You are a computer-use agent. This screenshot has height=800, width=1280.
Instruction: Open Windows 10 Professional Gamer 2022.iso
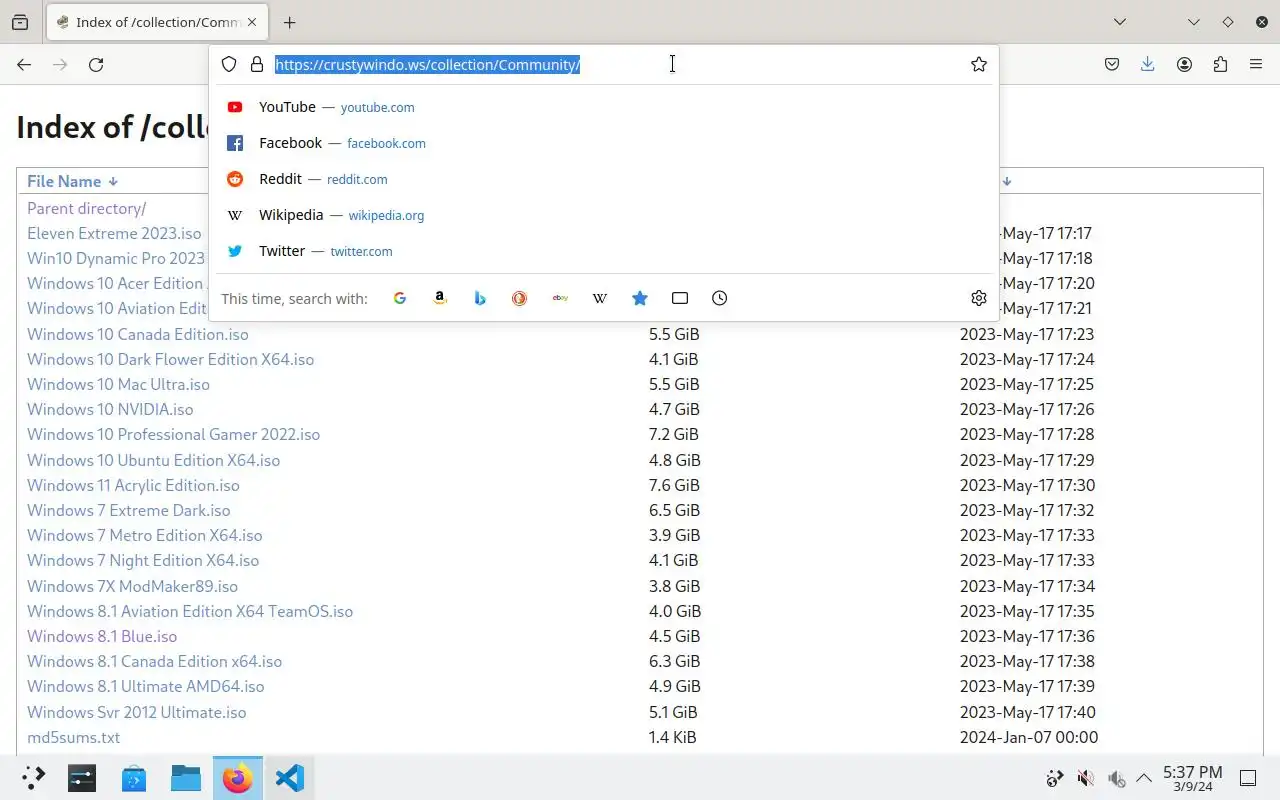tap(173, 434)
